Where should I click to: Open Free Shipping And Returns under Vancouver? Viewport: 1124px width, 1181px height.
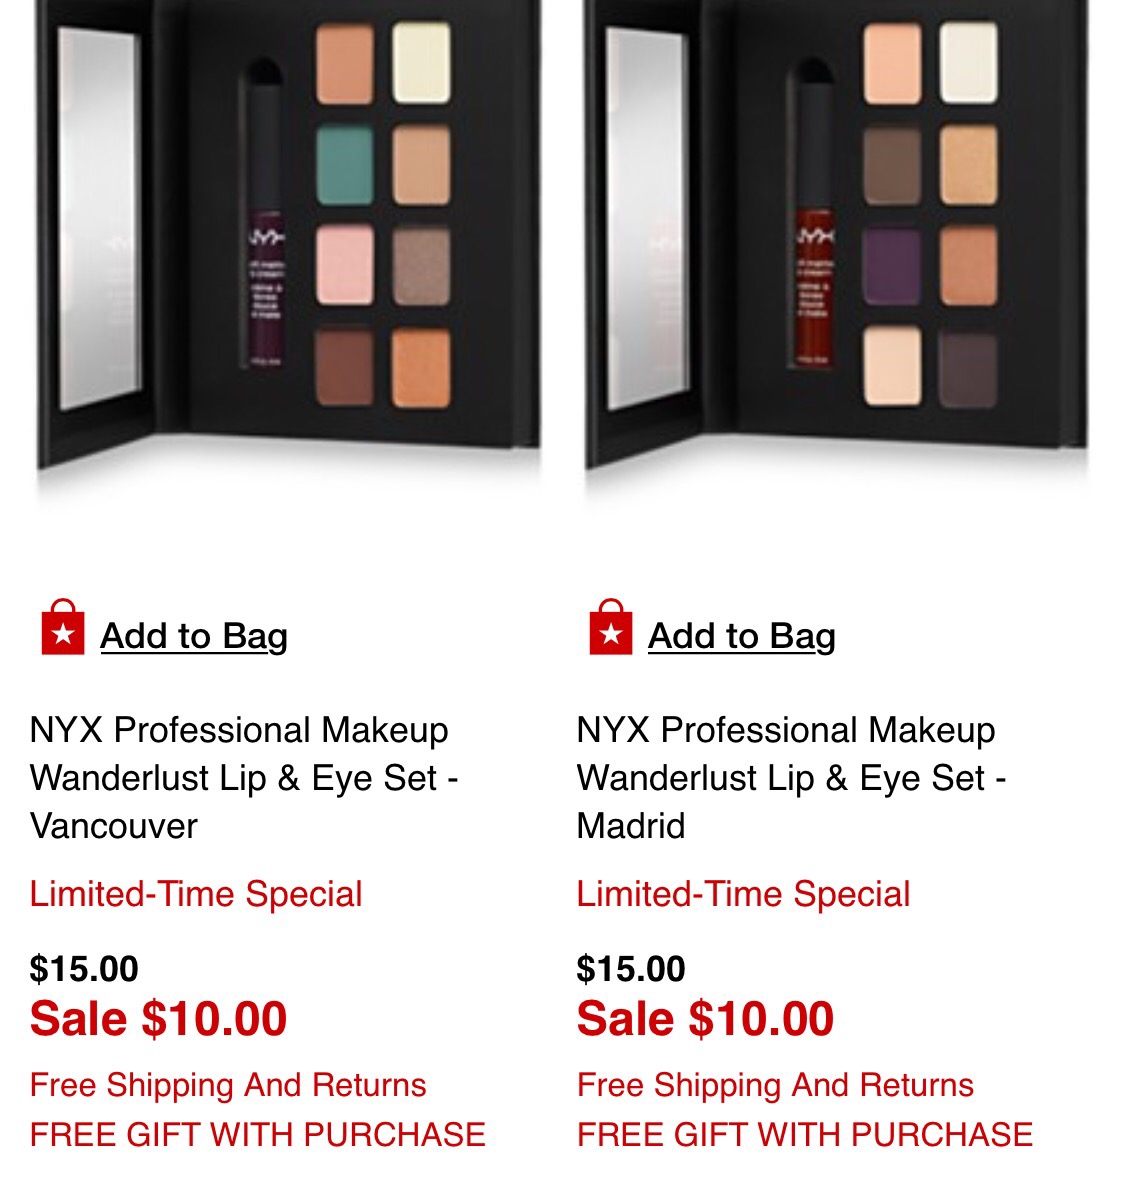(x=228, y=1085)
